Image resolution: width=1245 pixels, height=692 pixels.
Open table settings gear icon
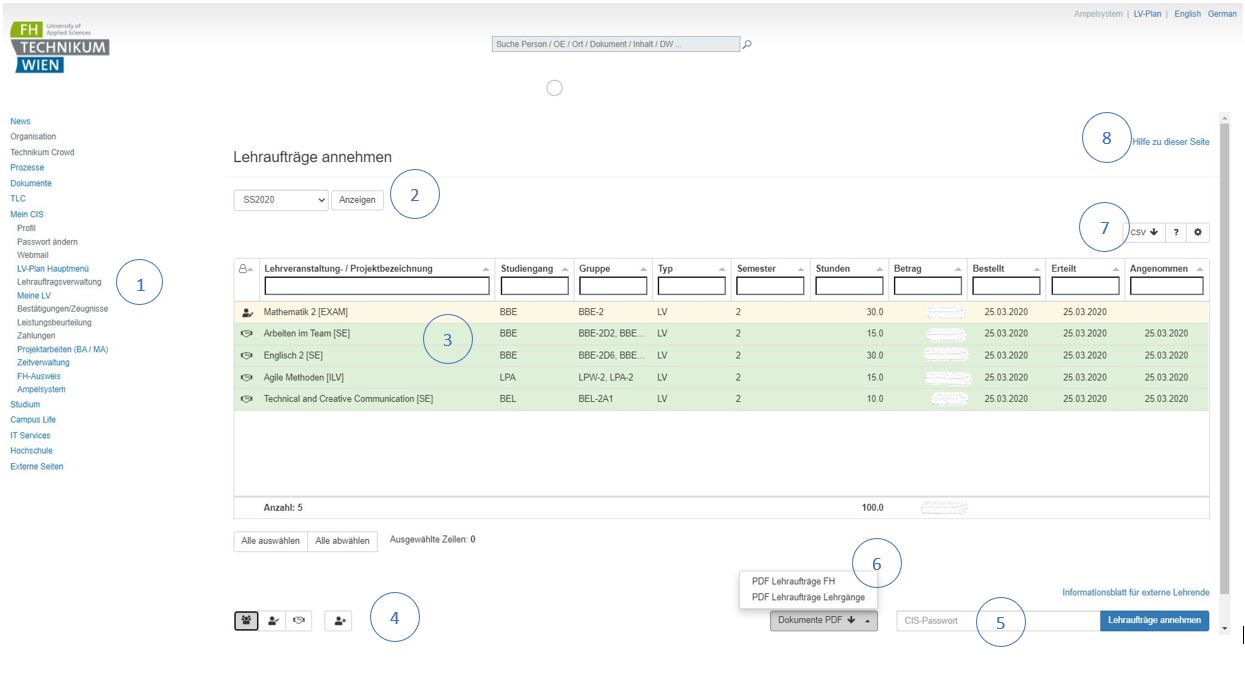click(x=1197, y=232)
